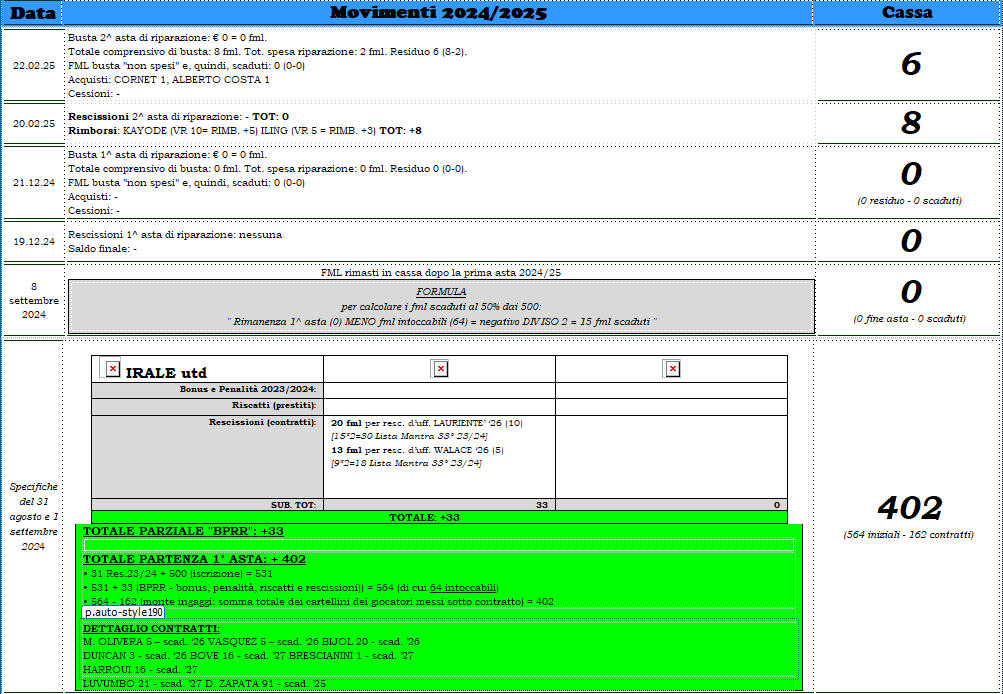The image size is (1003, 694).
Task: Click the date 22.02.25
Action: click(x=34, y=66)
